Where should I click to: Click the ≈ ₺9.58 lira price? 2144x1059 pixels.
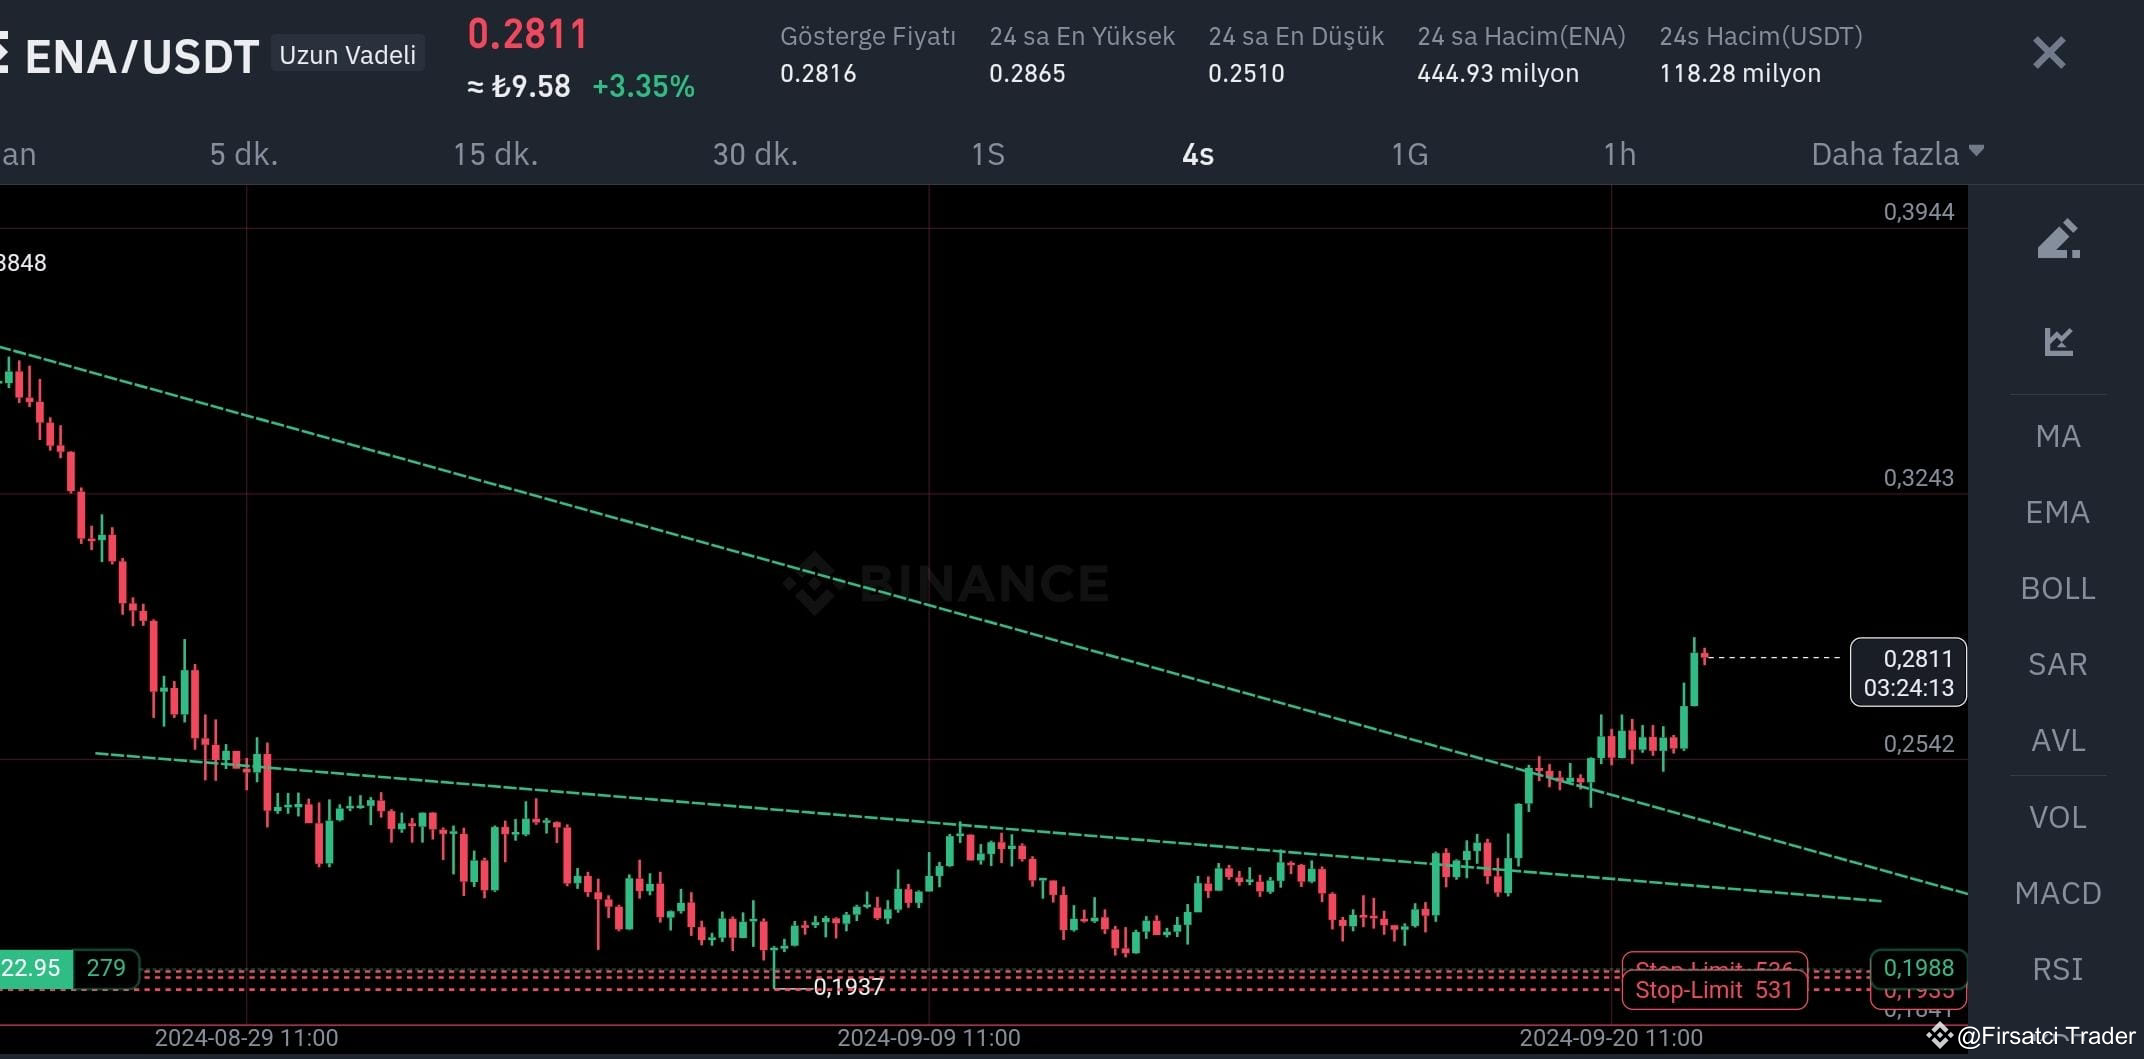(519, 86)
